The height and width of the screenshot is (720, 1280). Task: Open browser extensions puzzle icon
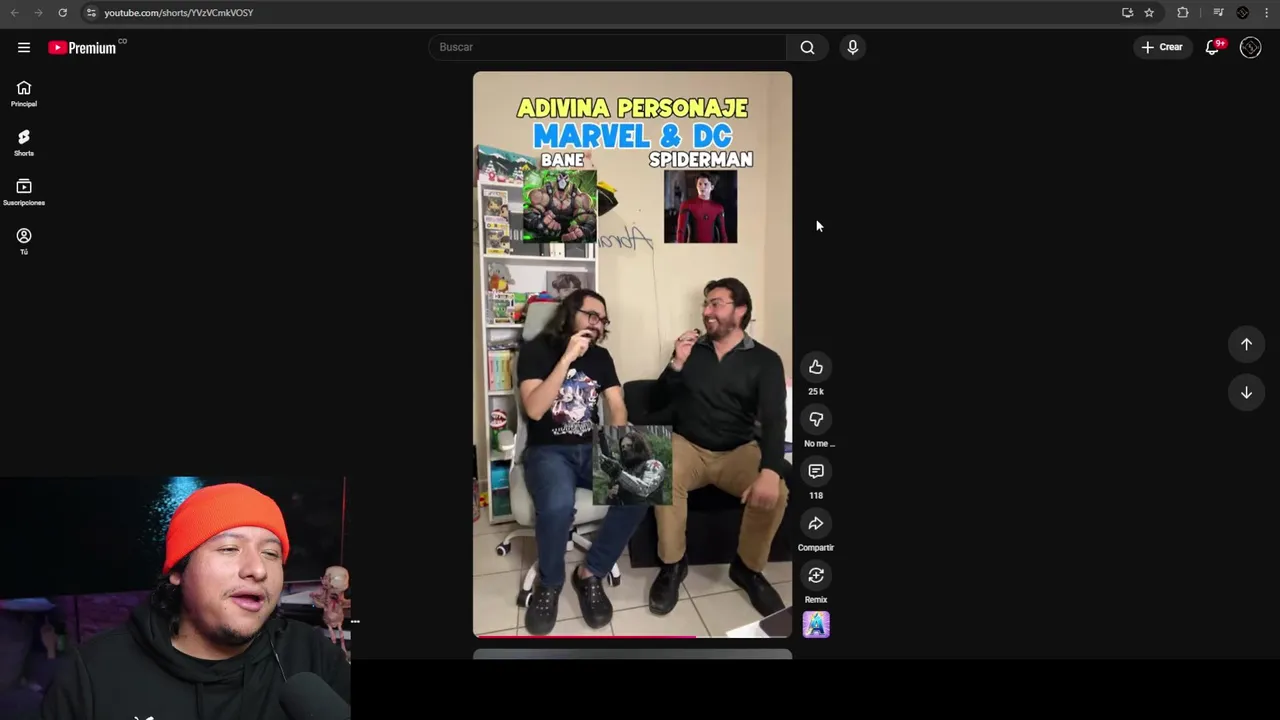(x=1183, y=12)
